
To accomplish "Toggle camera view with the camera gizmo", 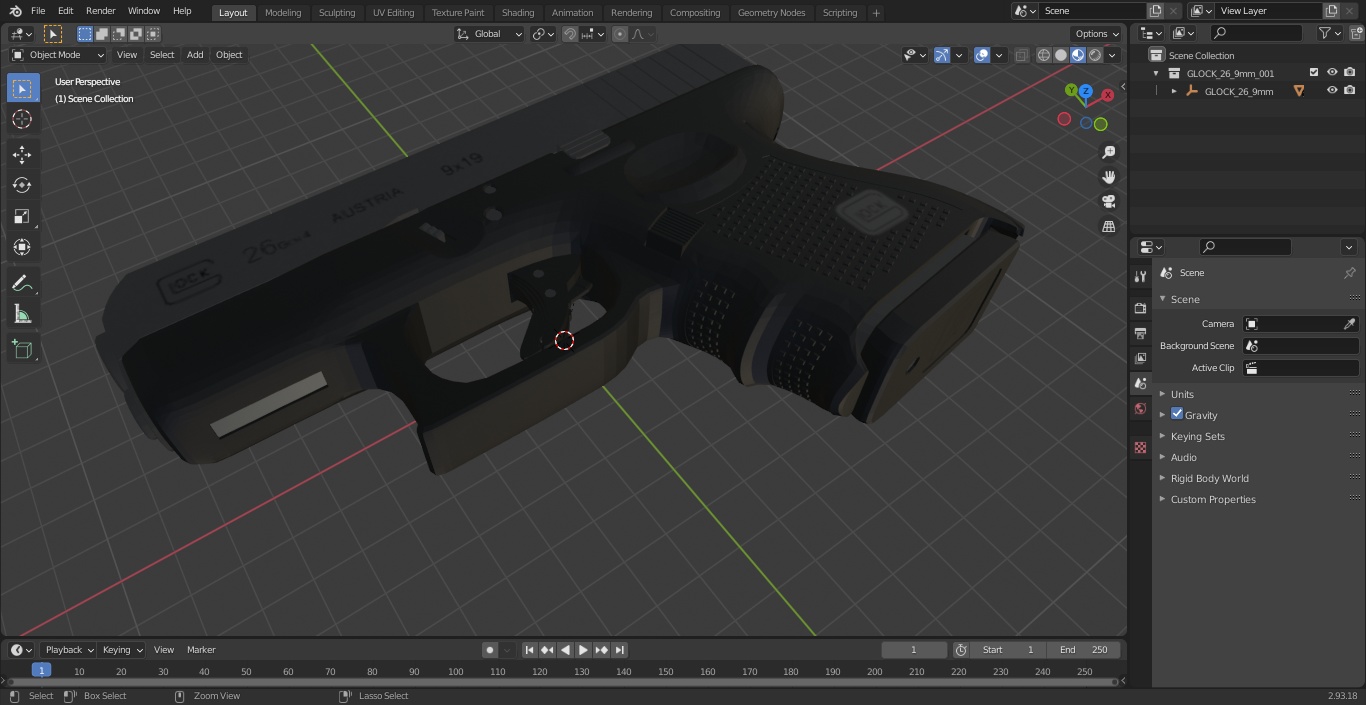I will point(1108,202).
